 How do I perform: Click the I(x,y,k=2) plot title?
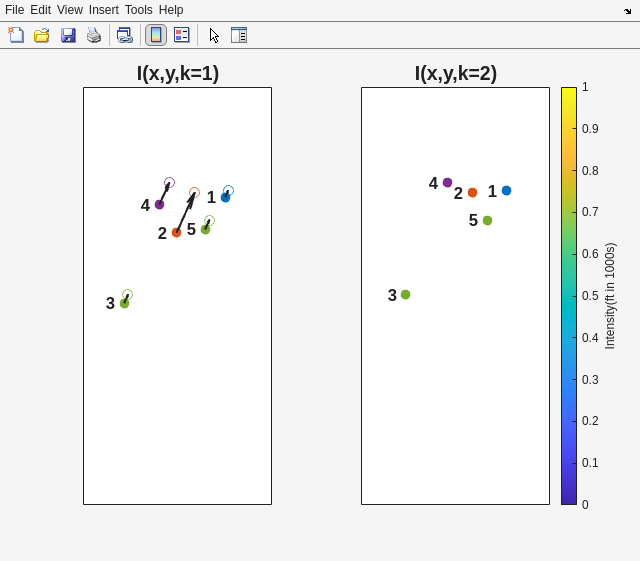tap(455, 73)
